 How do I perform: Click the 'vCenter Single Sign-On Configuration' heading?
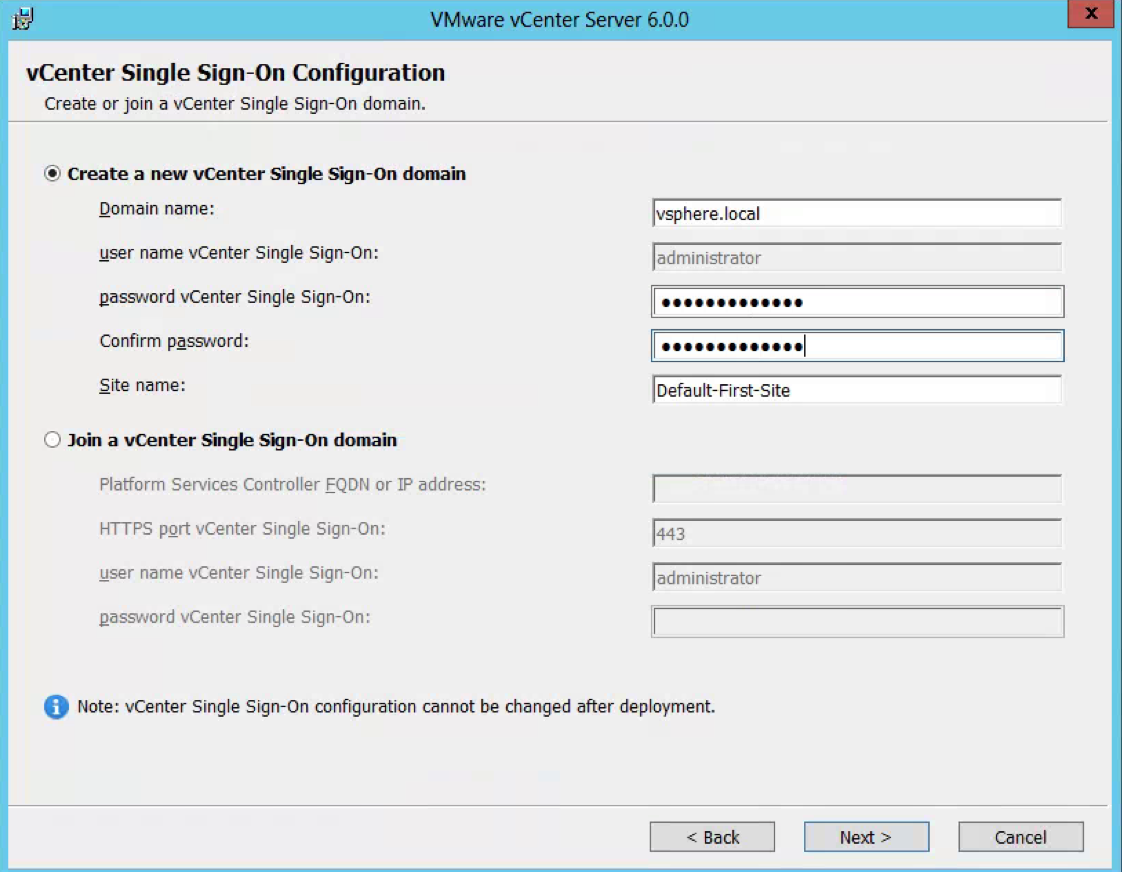coord(235,73)
